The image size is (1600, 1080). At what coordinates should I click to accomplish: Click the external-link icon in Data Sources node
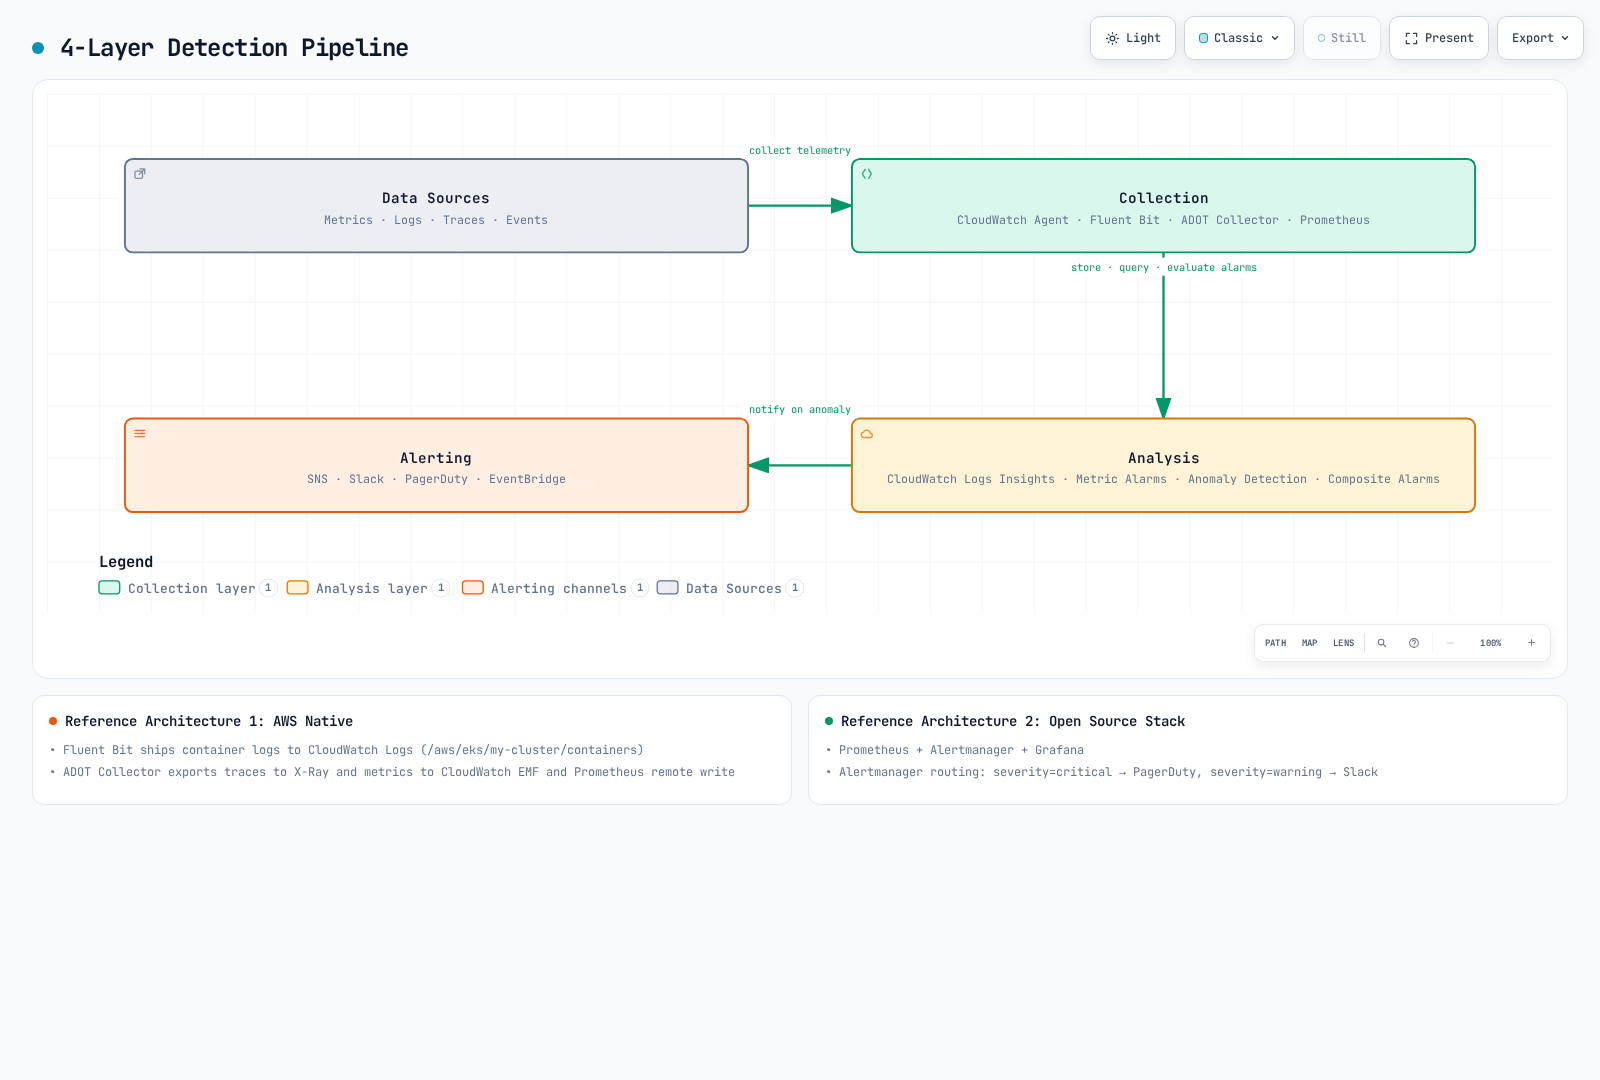pyautogui.click(x=140, y=174)
